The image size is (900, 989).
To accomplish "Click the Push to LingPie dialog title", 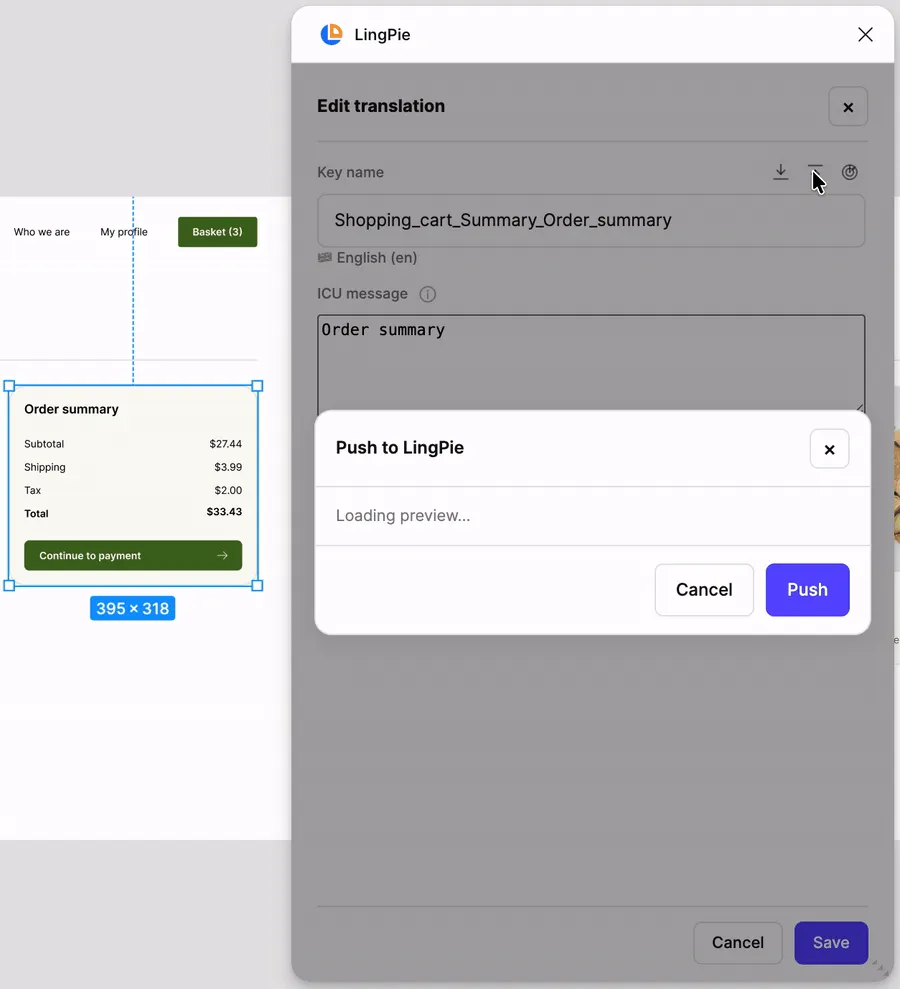I will click(x=400, y=448).
